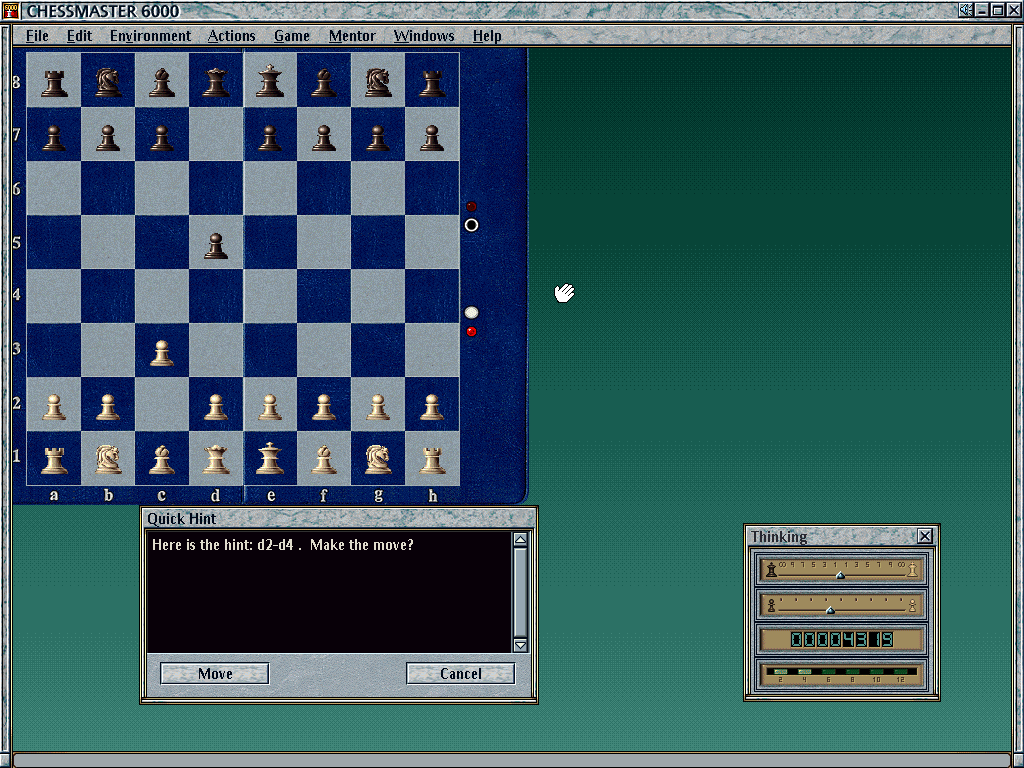Click the 00004319 position counter display
The width and height of the screenshot is (1024, 768).
[x=841, y=639]
